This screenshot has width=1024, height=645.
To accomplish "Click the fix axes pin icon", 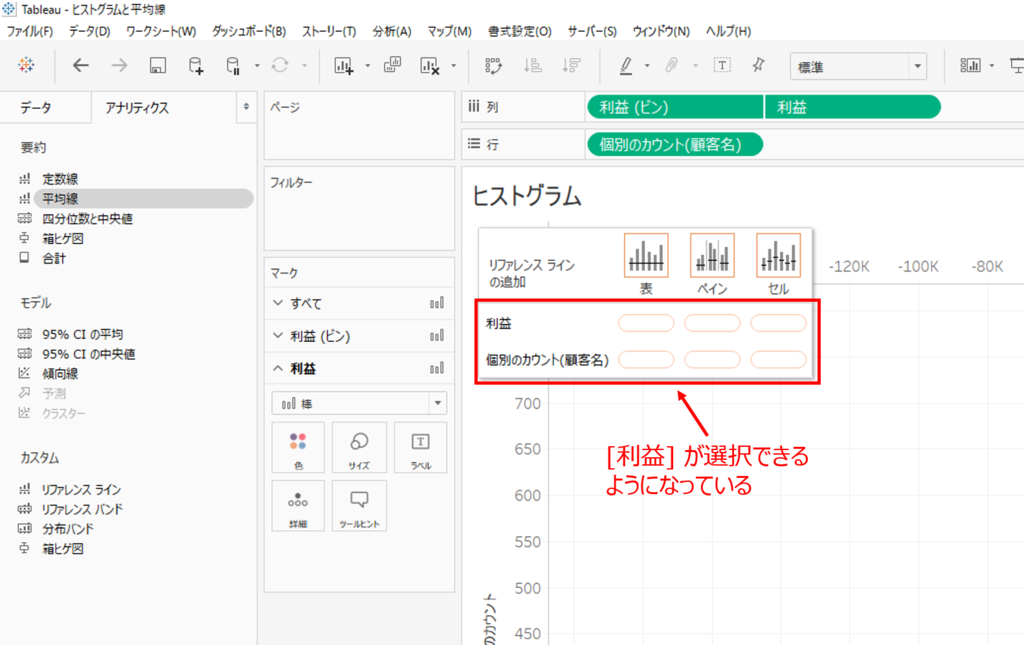I will (758, 65).
